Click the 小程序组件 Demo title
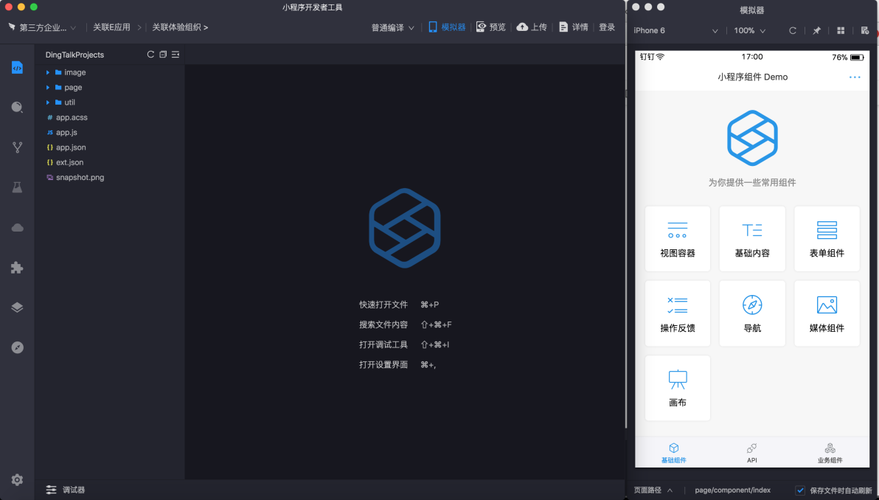The width and height of the screenshot is (879, 500). [752, 77]
